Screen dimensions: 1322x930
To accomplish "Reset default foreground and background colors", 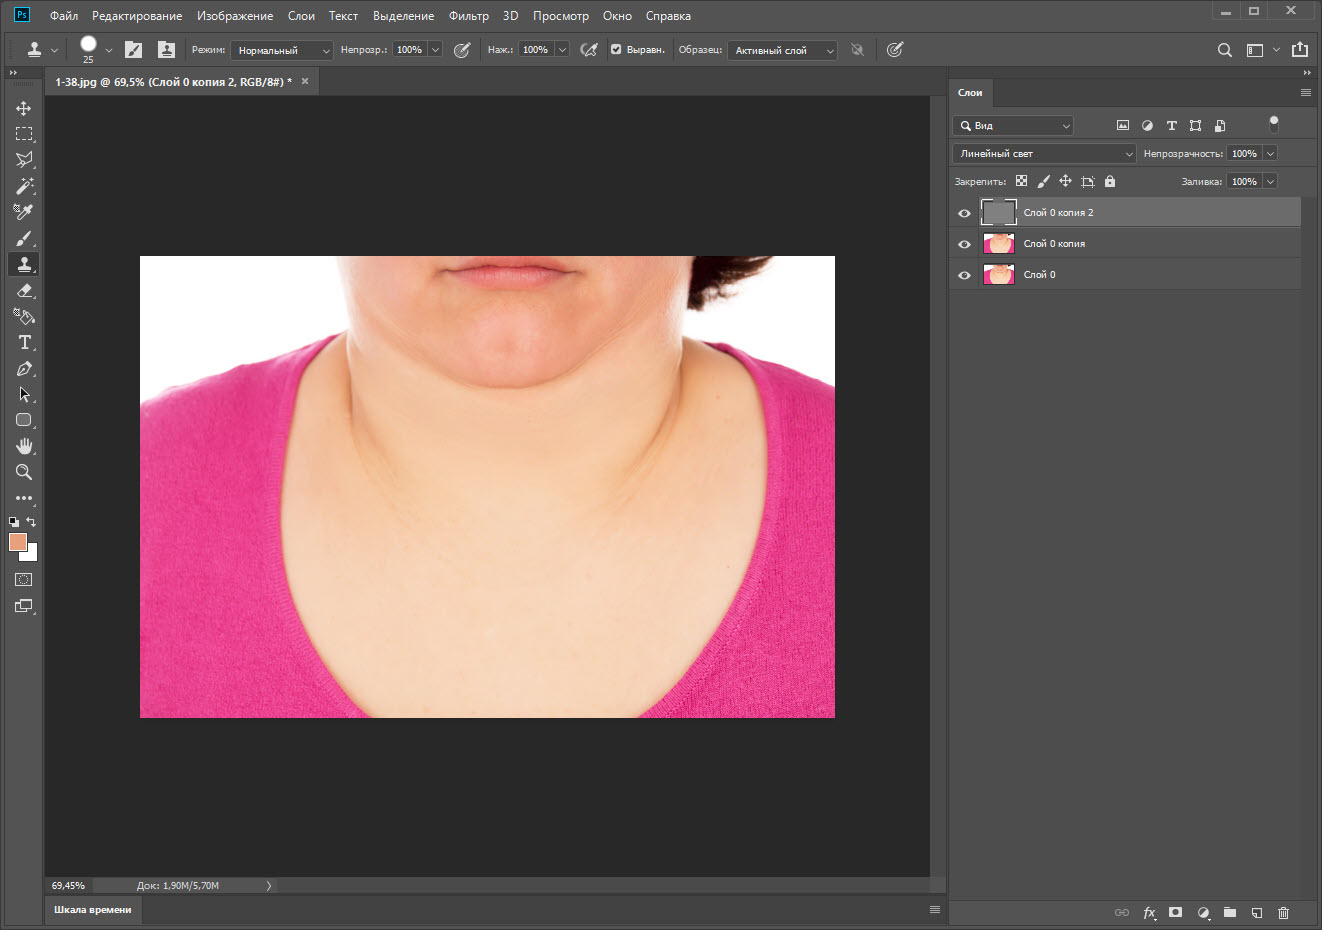I will point(14,522).
